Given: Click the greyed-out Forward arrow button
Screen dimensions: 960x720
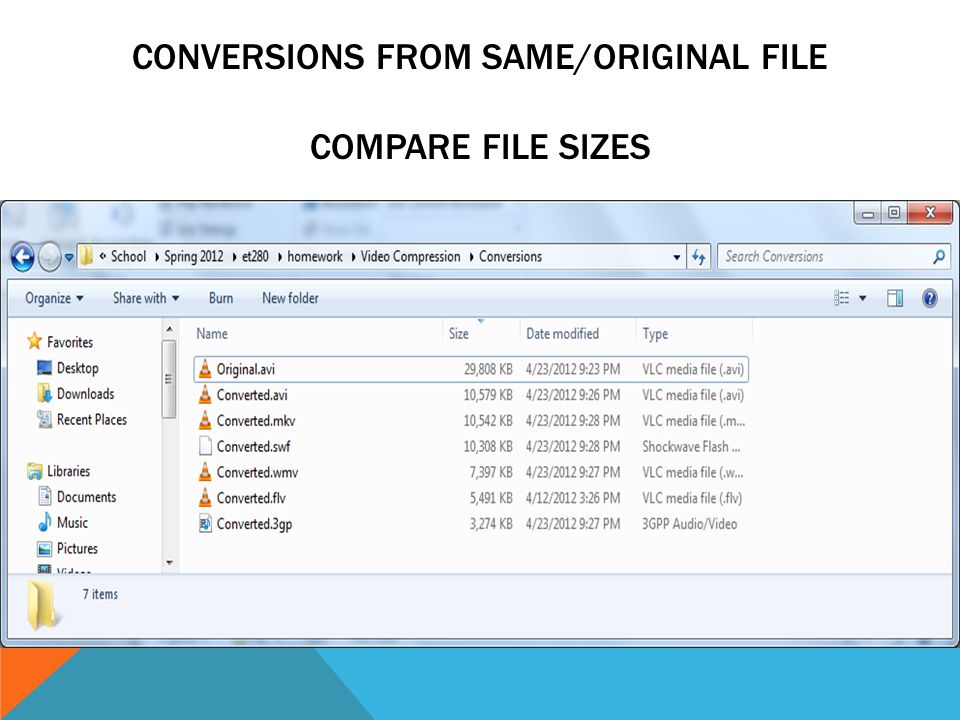Looking at the screenshot, I should point(50,257).
